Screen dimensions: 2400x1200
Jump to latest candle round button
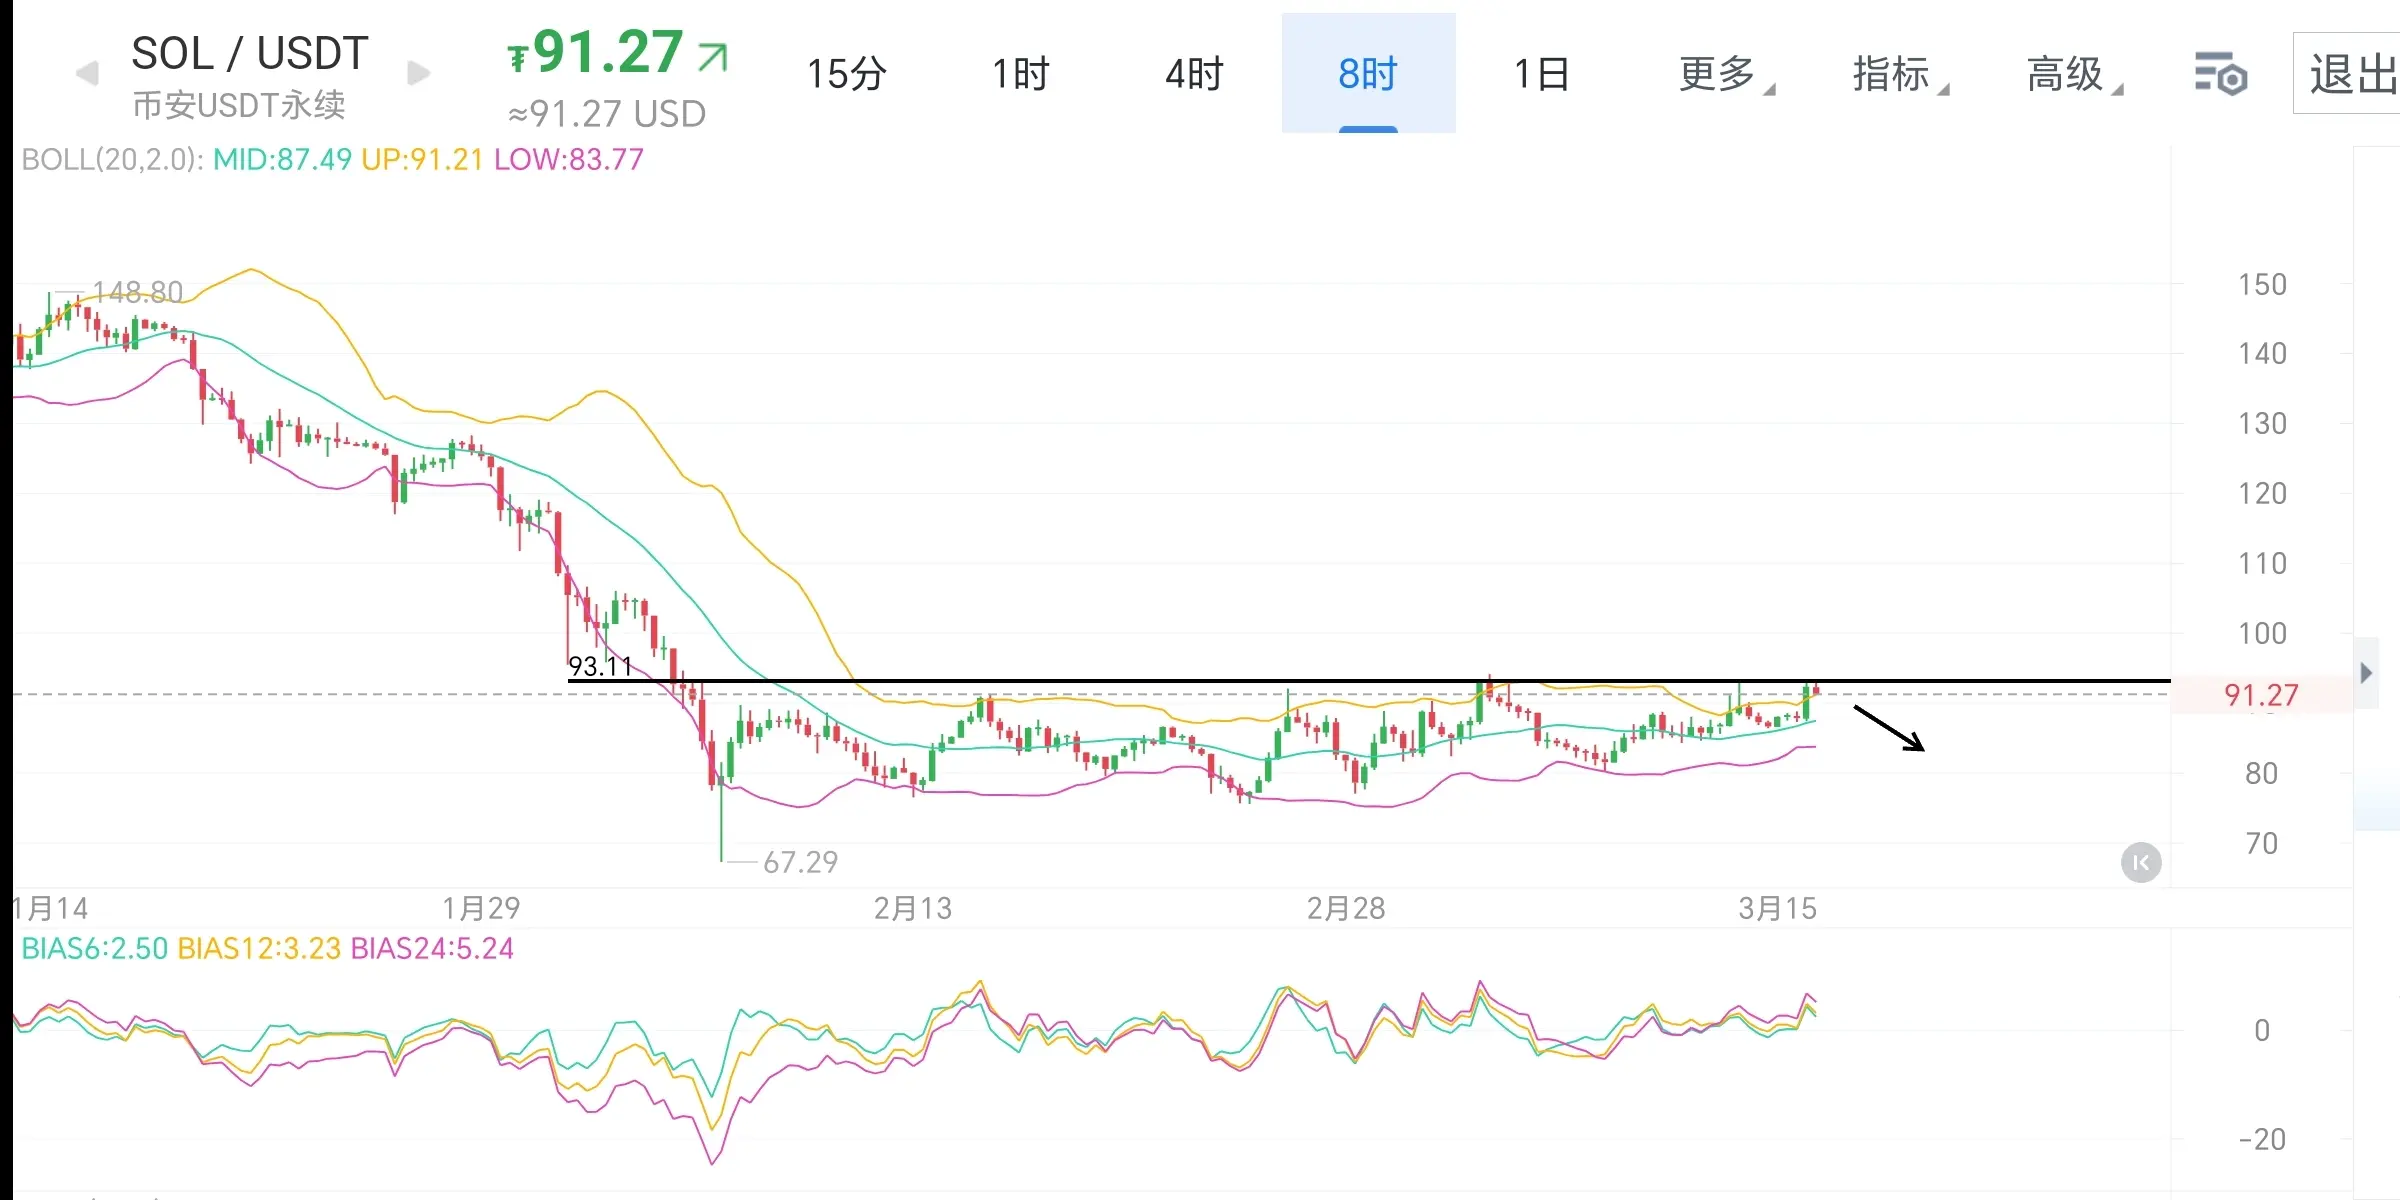pyautogui.click(x=2141, y=862)
